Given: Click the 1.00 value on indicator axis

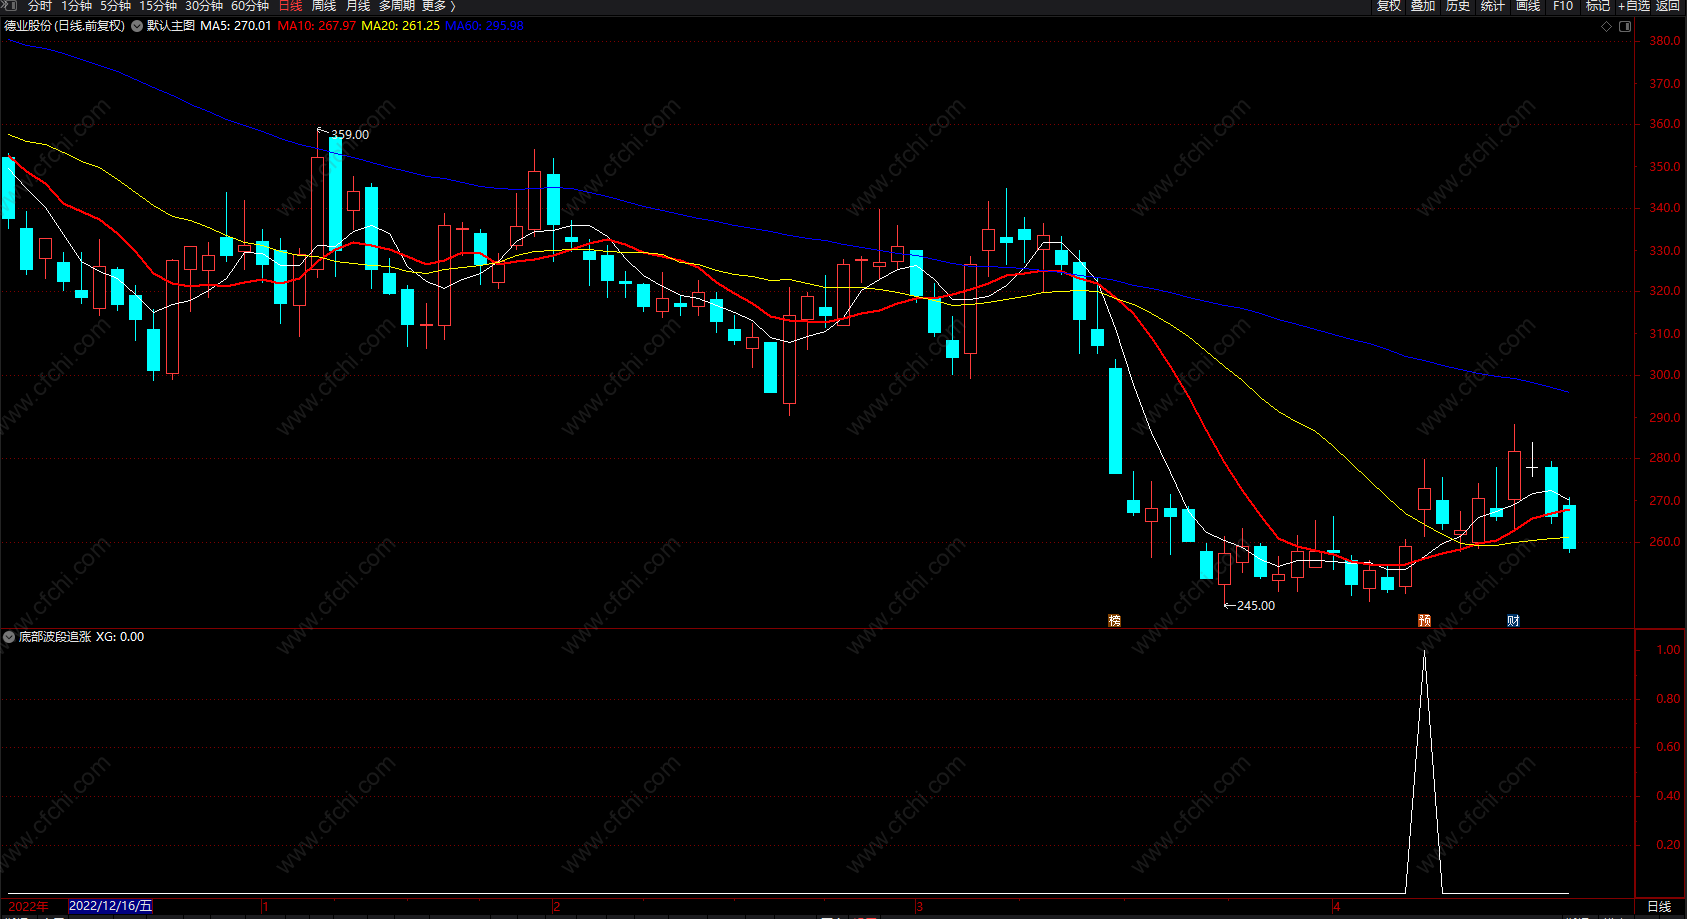Looking at the screenshot, I should [1669, 650].
